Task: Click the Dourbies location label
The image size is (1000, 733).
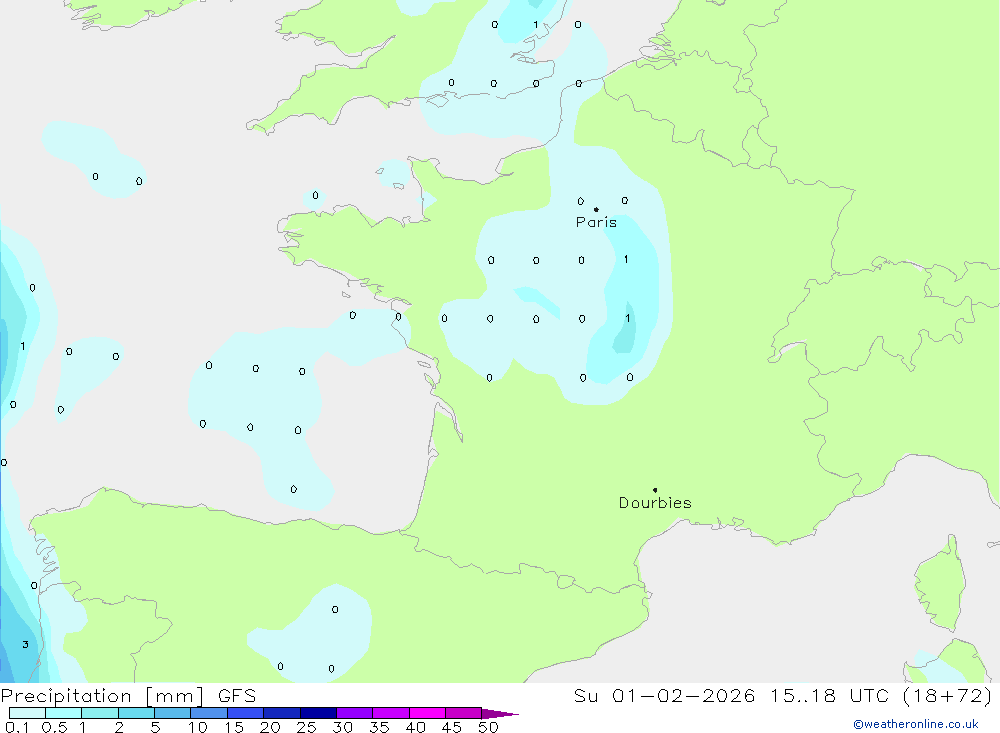Action: click(x=655, y=503)
